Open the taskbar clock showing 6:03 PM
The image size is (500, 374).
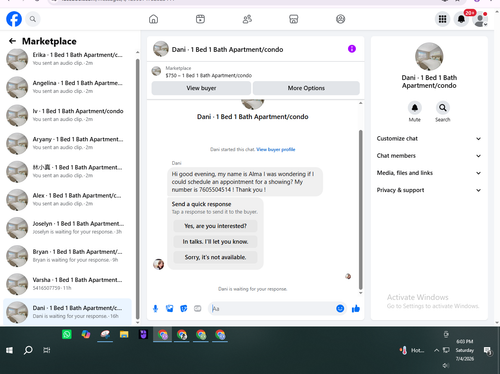[465, 350]
